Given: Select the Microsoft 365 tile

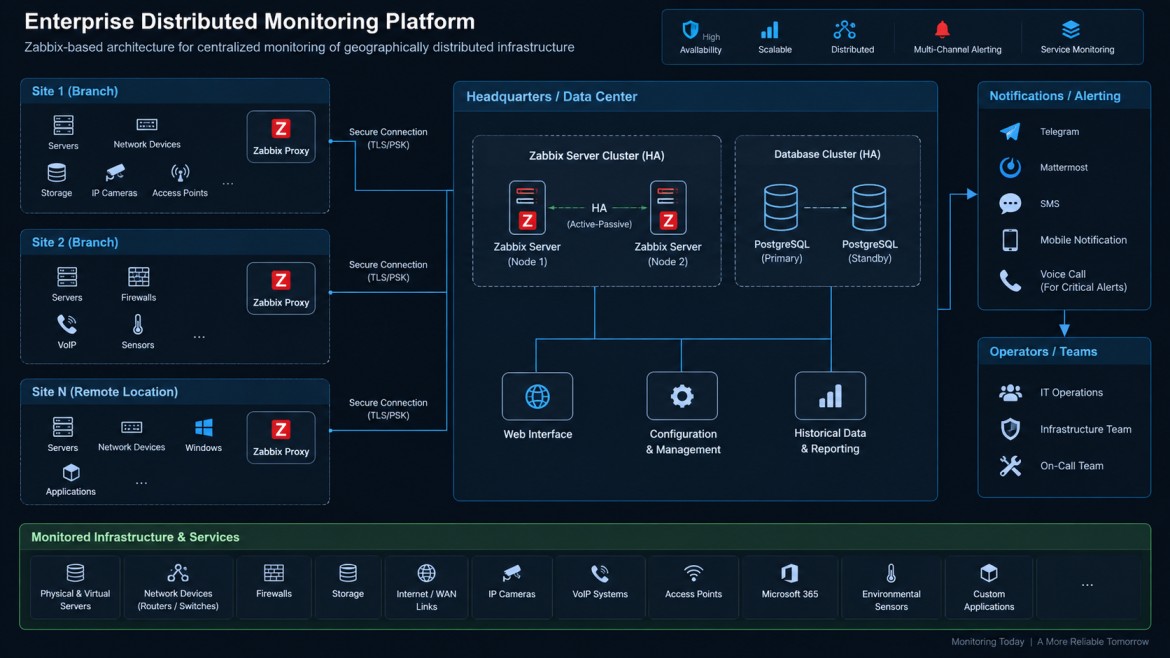Looking at the screenshot, I should click(789, 586).
